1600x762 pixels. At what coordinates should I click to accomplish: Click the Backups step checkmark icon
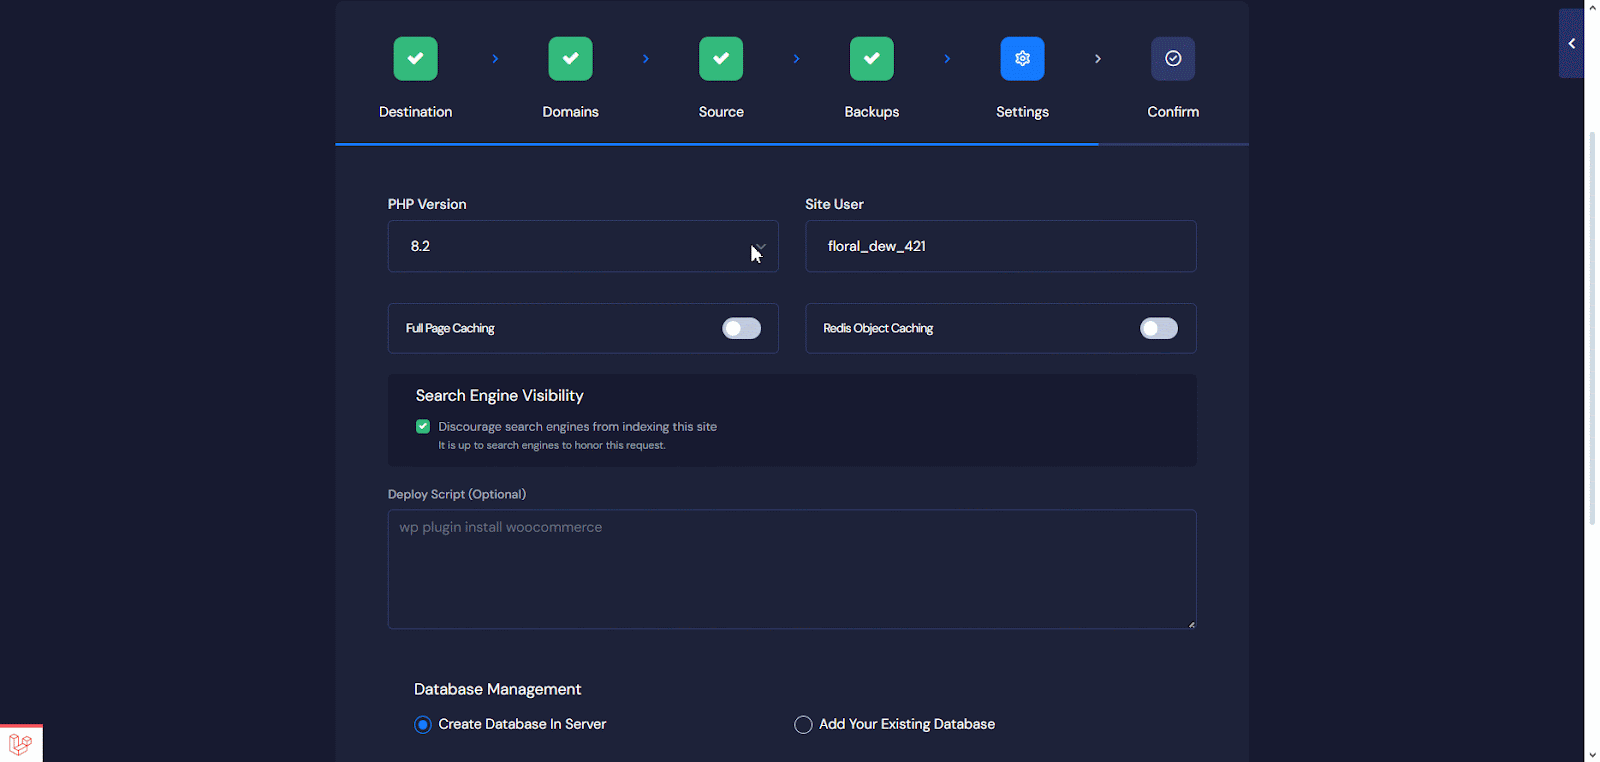pyautogui.click(x=871, y=59)
